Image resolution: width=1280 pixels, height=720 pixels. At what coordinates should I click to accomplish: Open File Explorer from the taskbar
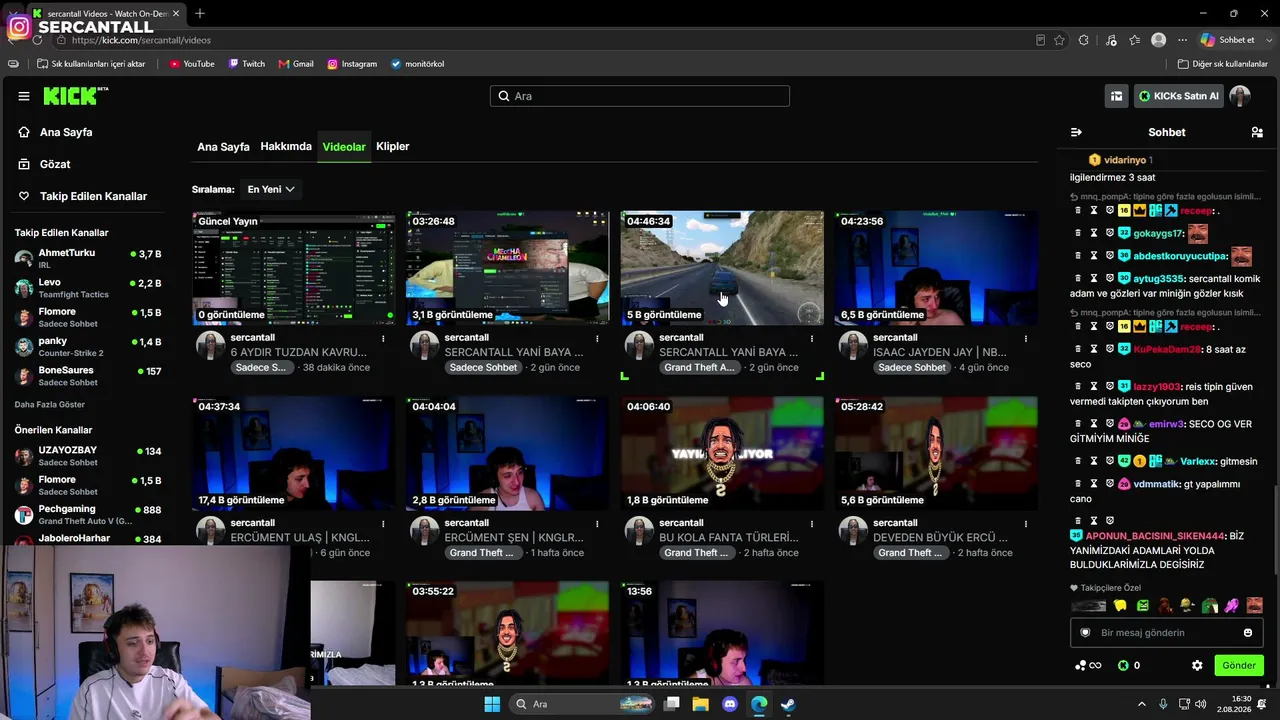coord(701,704)
